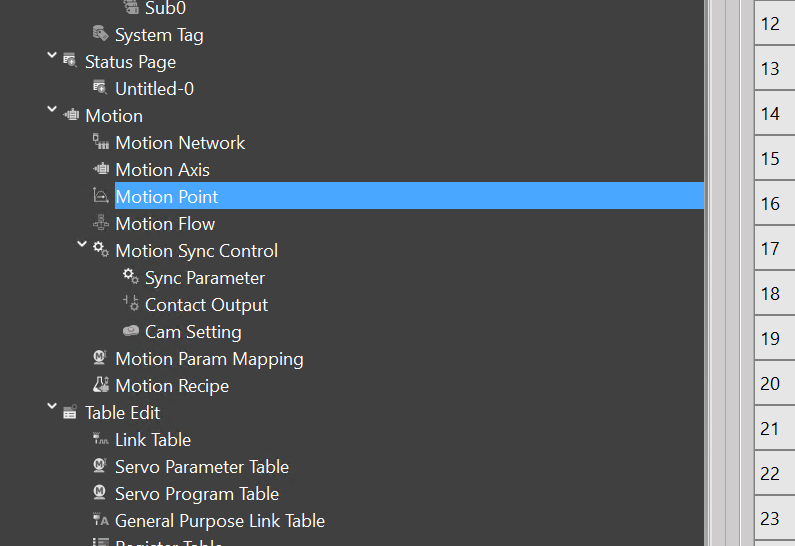Open the General Purpose Link Table
Screen dimensions: 795x546
[x=219, y=521]
